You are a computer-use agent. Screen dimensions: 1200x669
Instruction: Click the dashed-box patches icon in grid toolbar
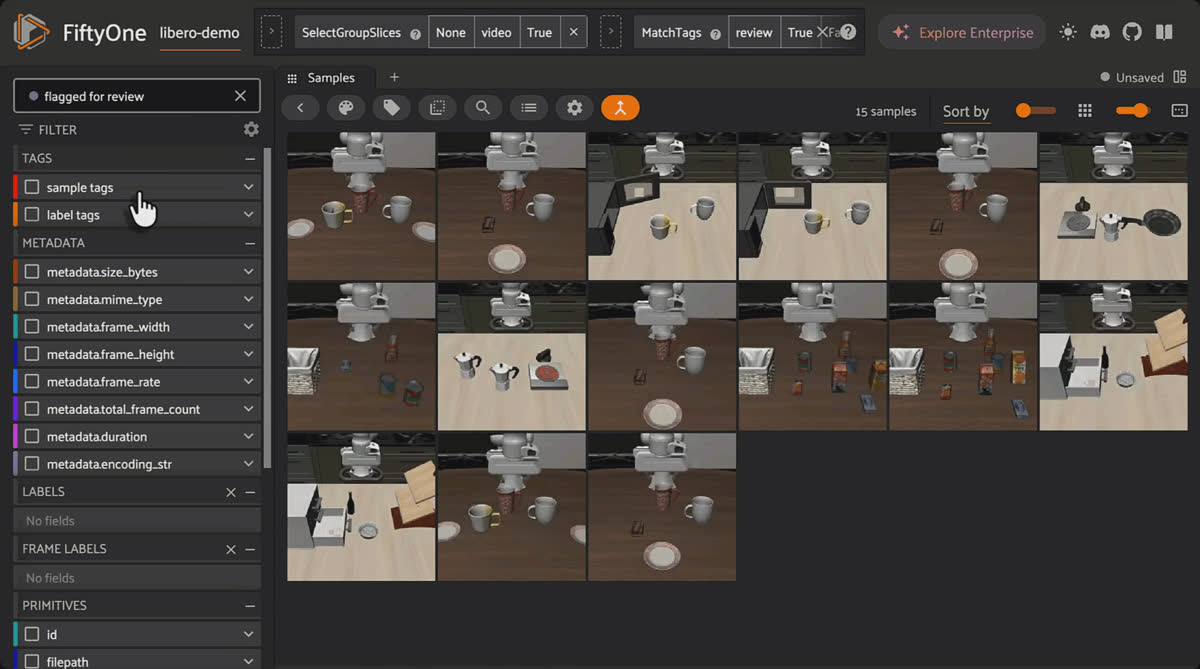437,108
